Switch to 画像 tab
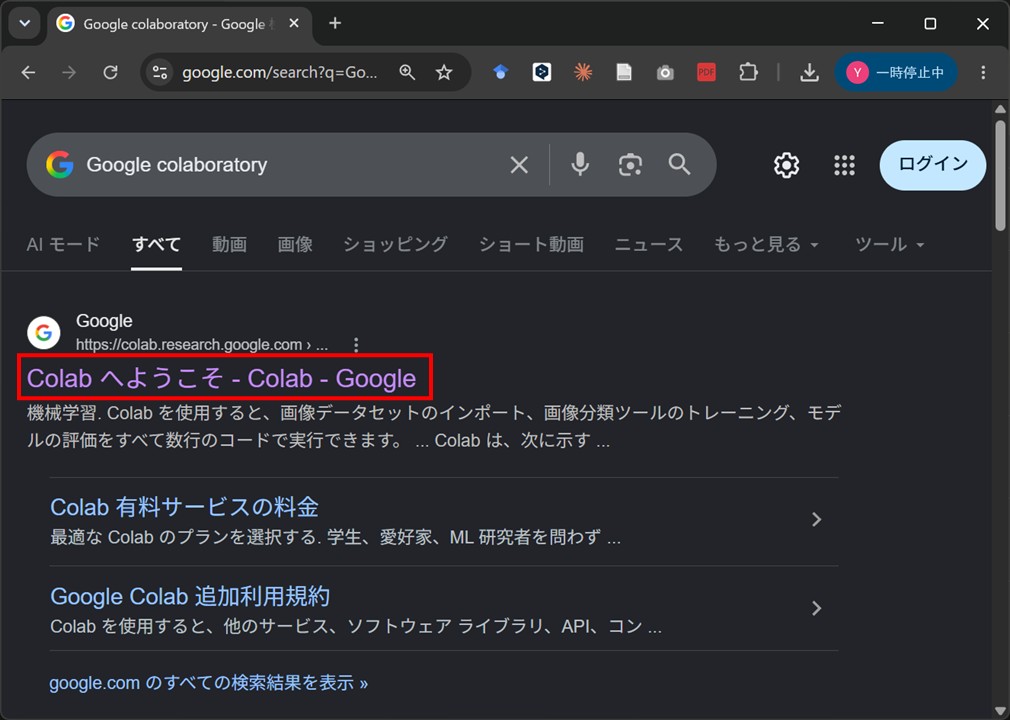The width and height of the screenshot is (1010, 720). coord(295,245)
